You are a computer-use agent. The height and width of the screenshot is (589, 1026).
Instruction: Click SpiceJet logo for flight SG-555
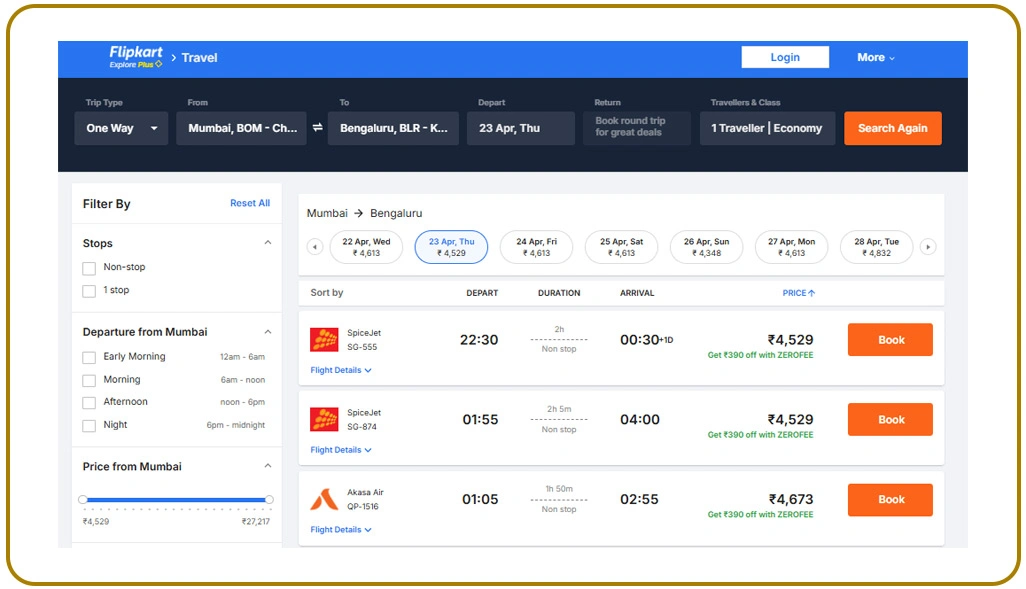click(324, 340)
